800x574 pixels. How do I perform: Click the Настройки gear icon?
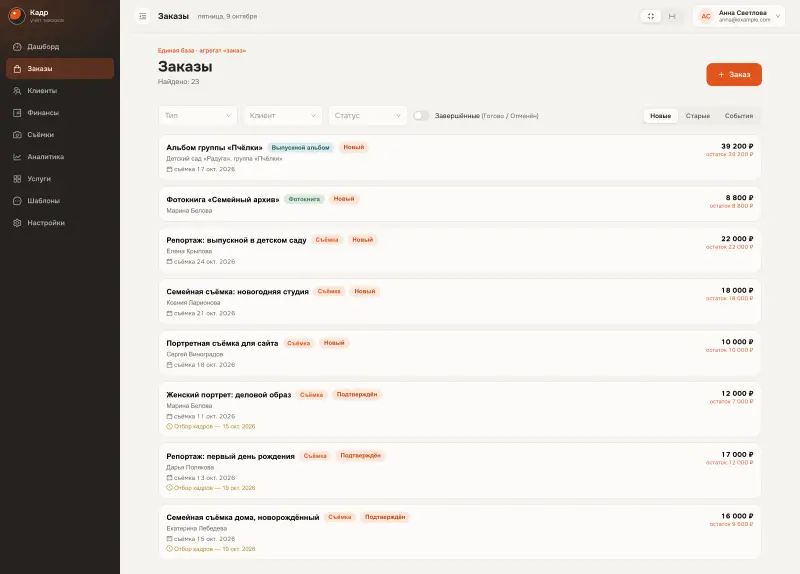point(17,222)
